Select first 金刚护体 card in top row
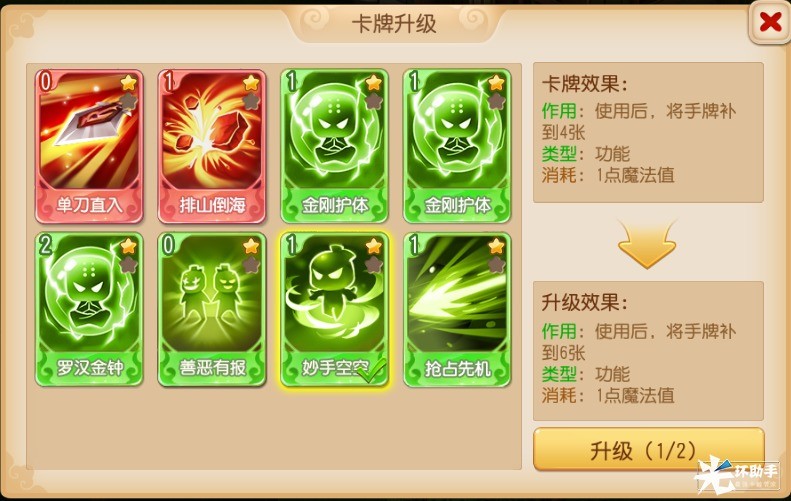The height and width of the screenshot is (501, 791). (334, 146)
